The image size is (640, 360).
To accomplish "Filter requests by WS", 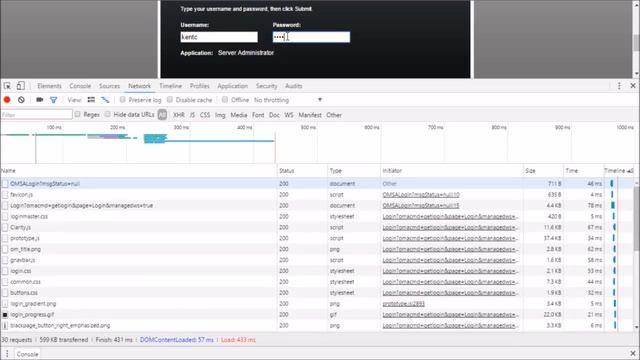I will (x=289, y=115).
